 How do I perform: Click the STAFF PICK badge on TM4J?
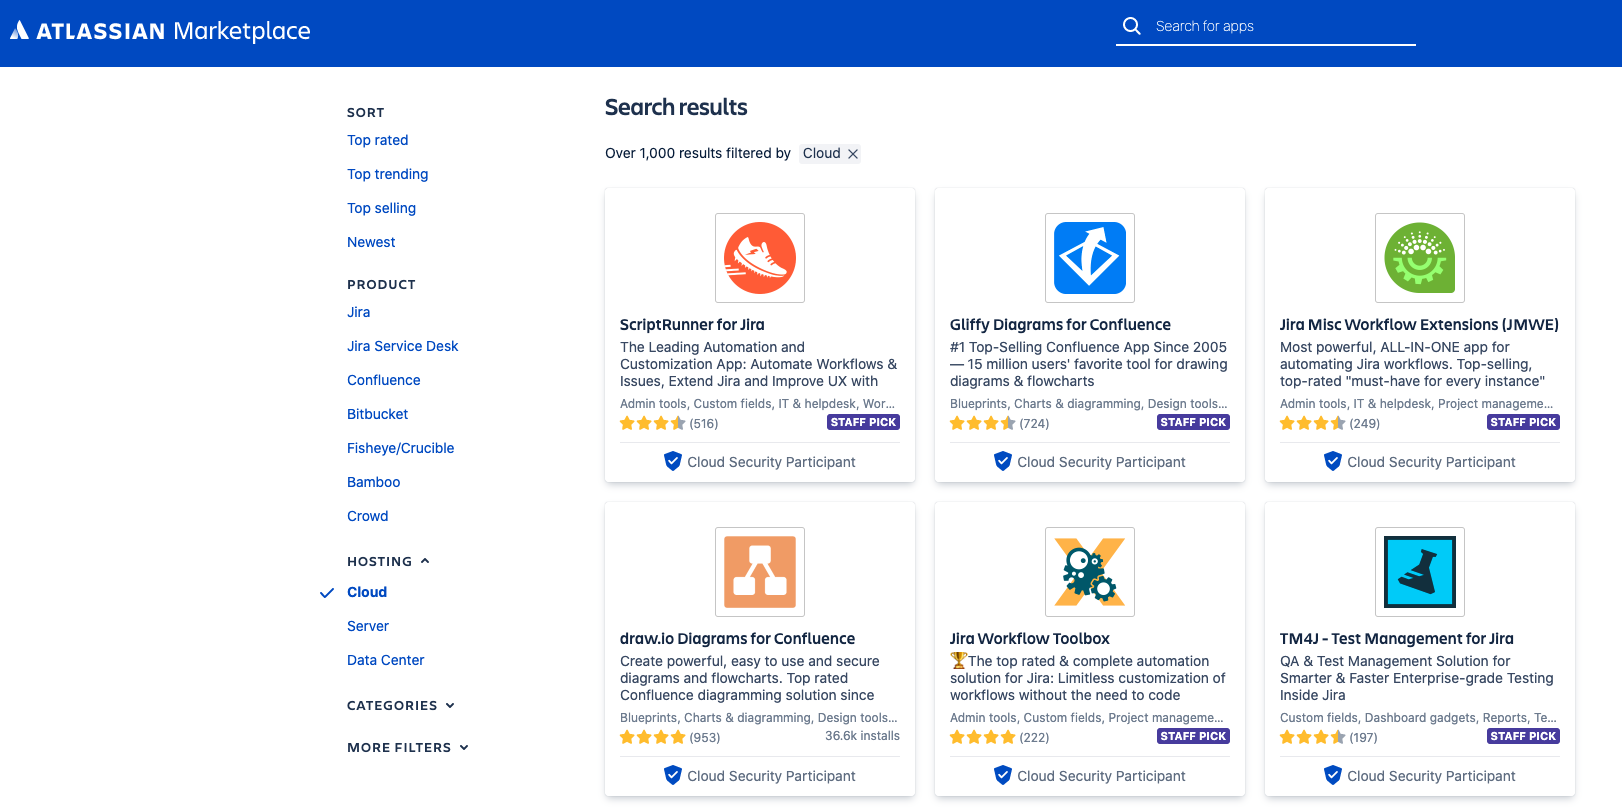[x=1523, y=736]
